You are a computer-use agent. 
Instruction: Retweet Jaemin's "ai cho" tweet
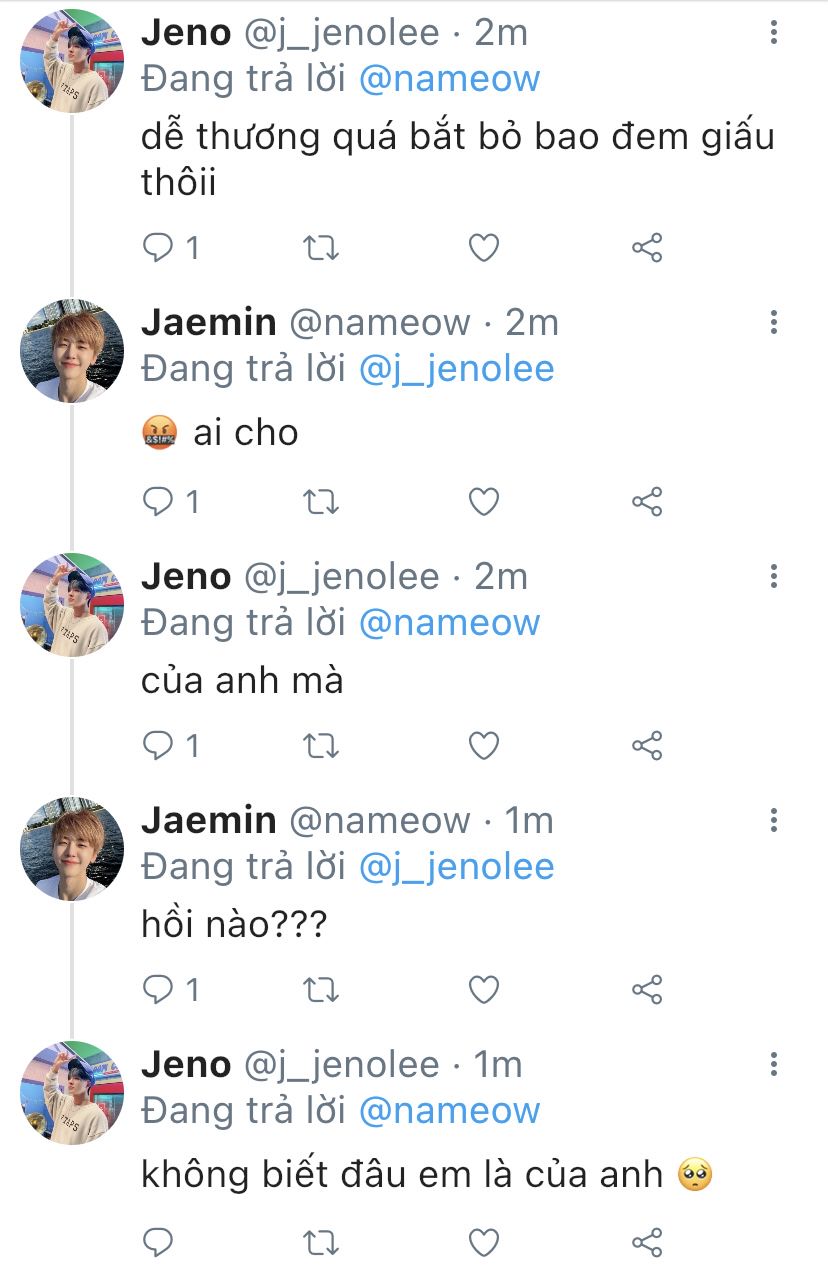point(320,501)
